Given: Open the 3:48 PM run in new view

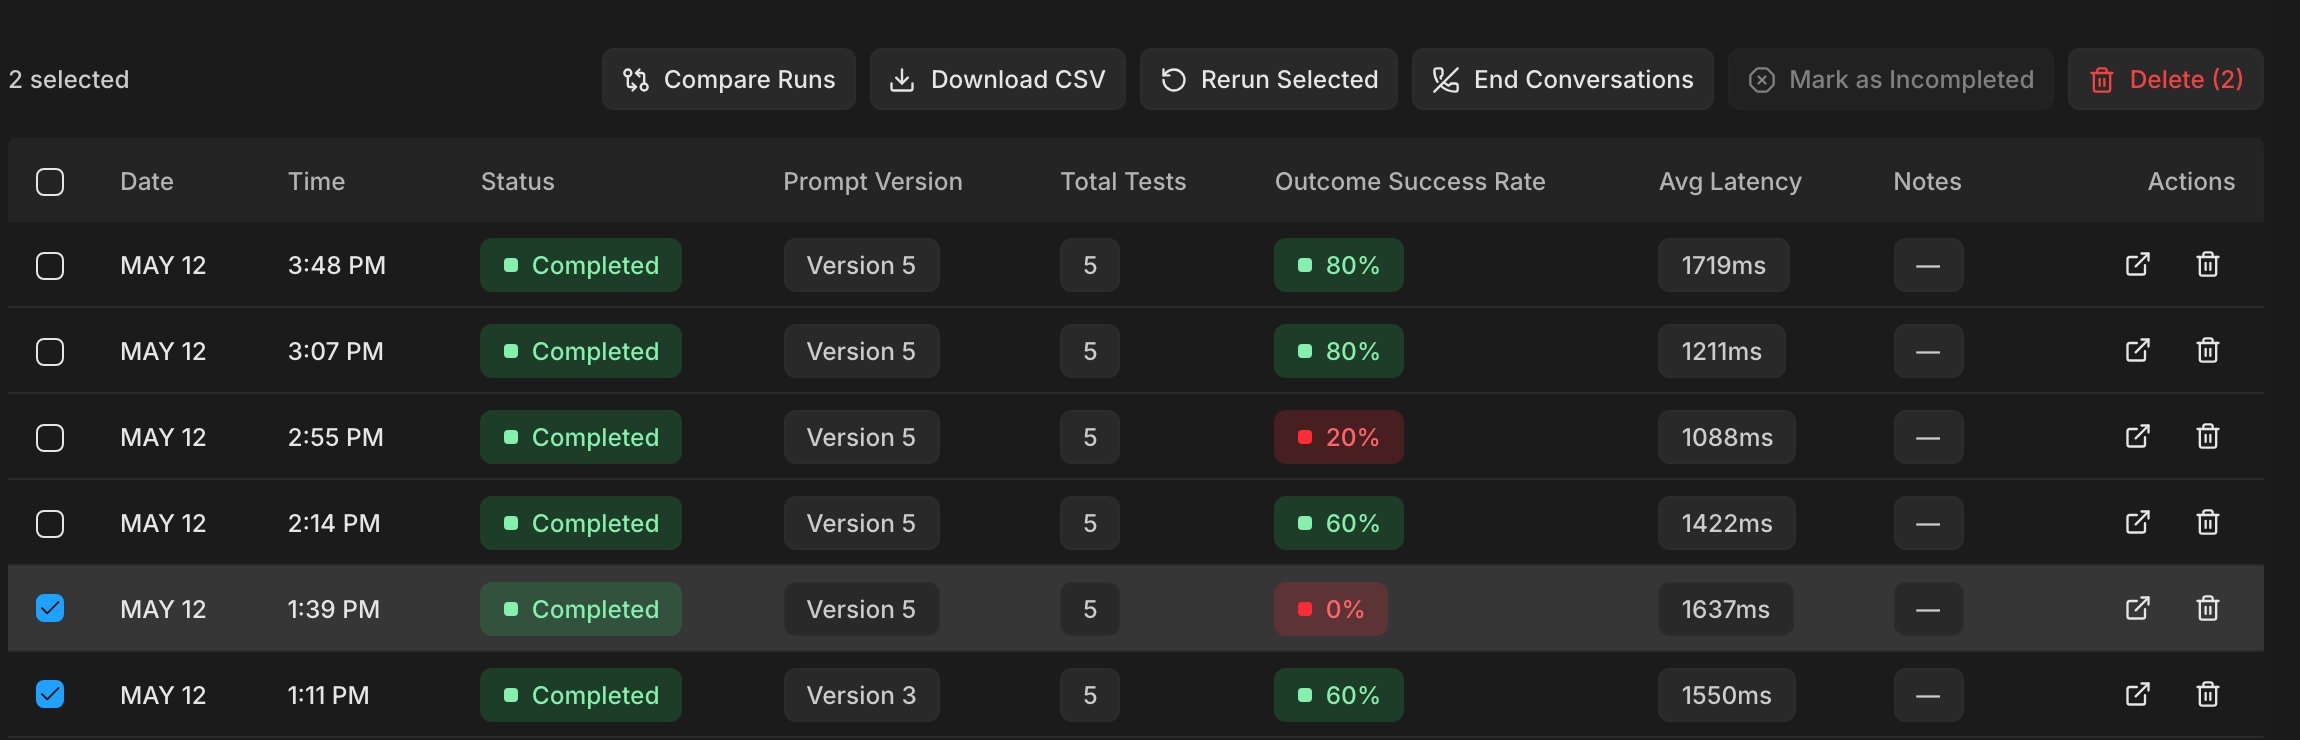Looking at the screenshot, I should click(x=2137, y=265).
